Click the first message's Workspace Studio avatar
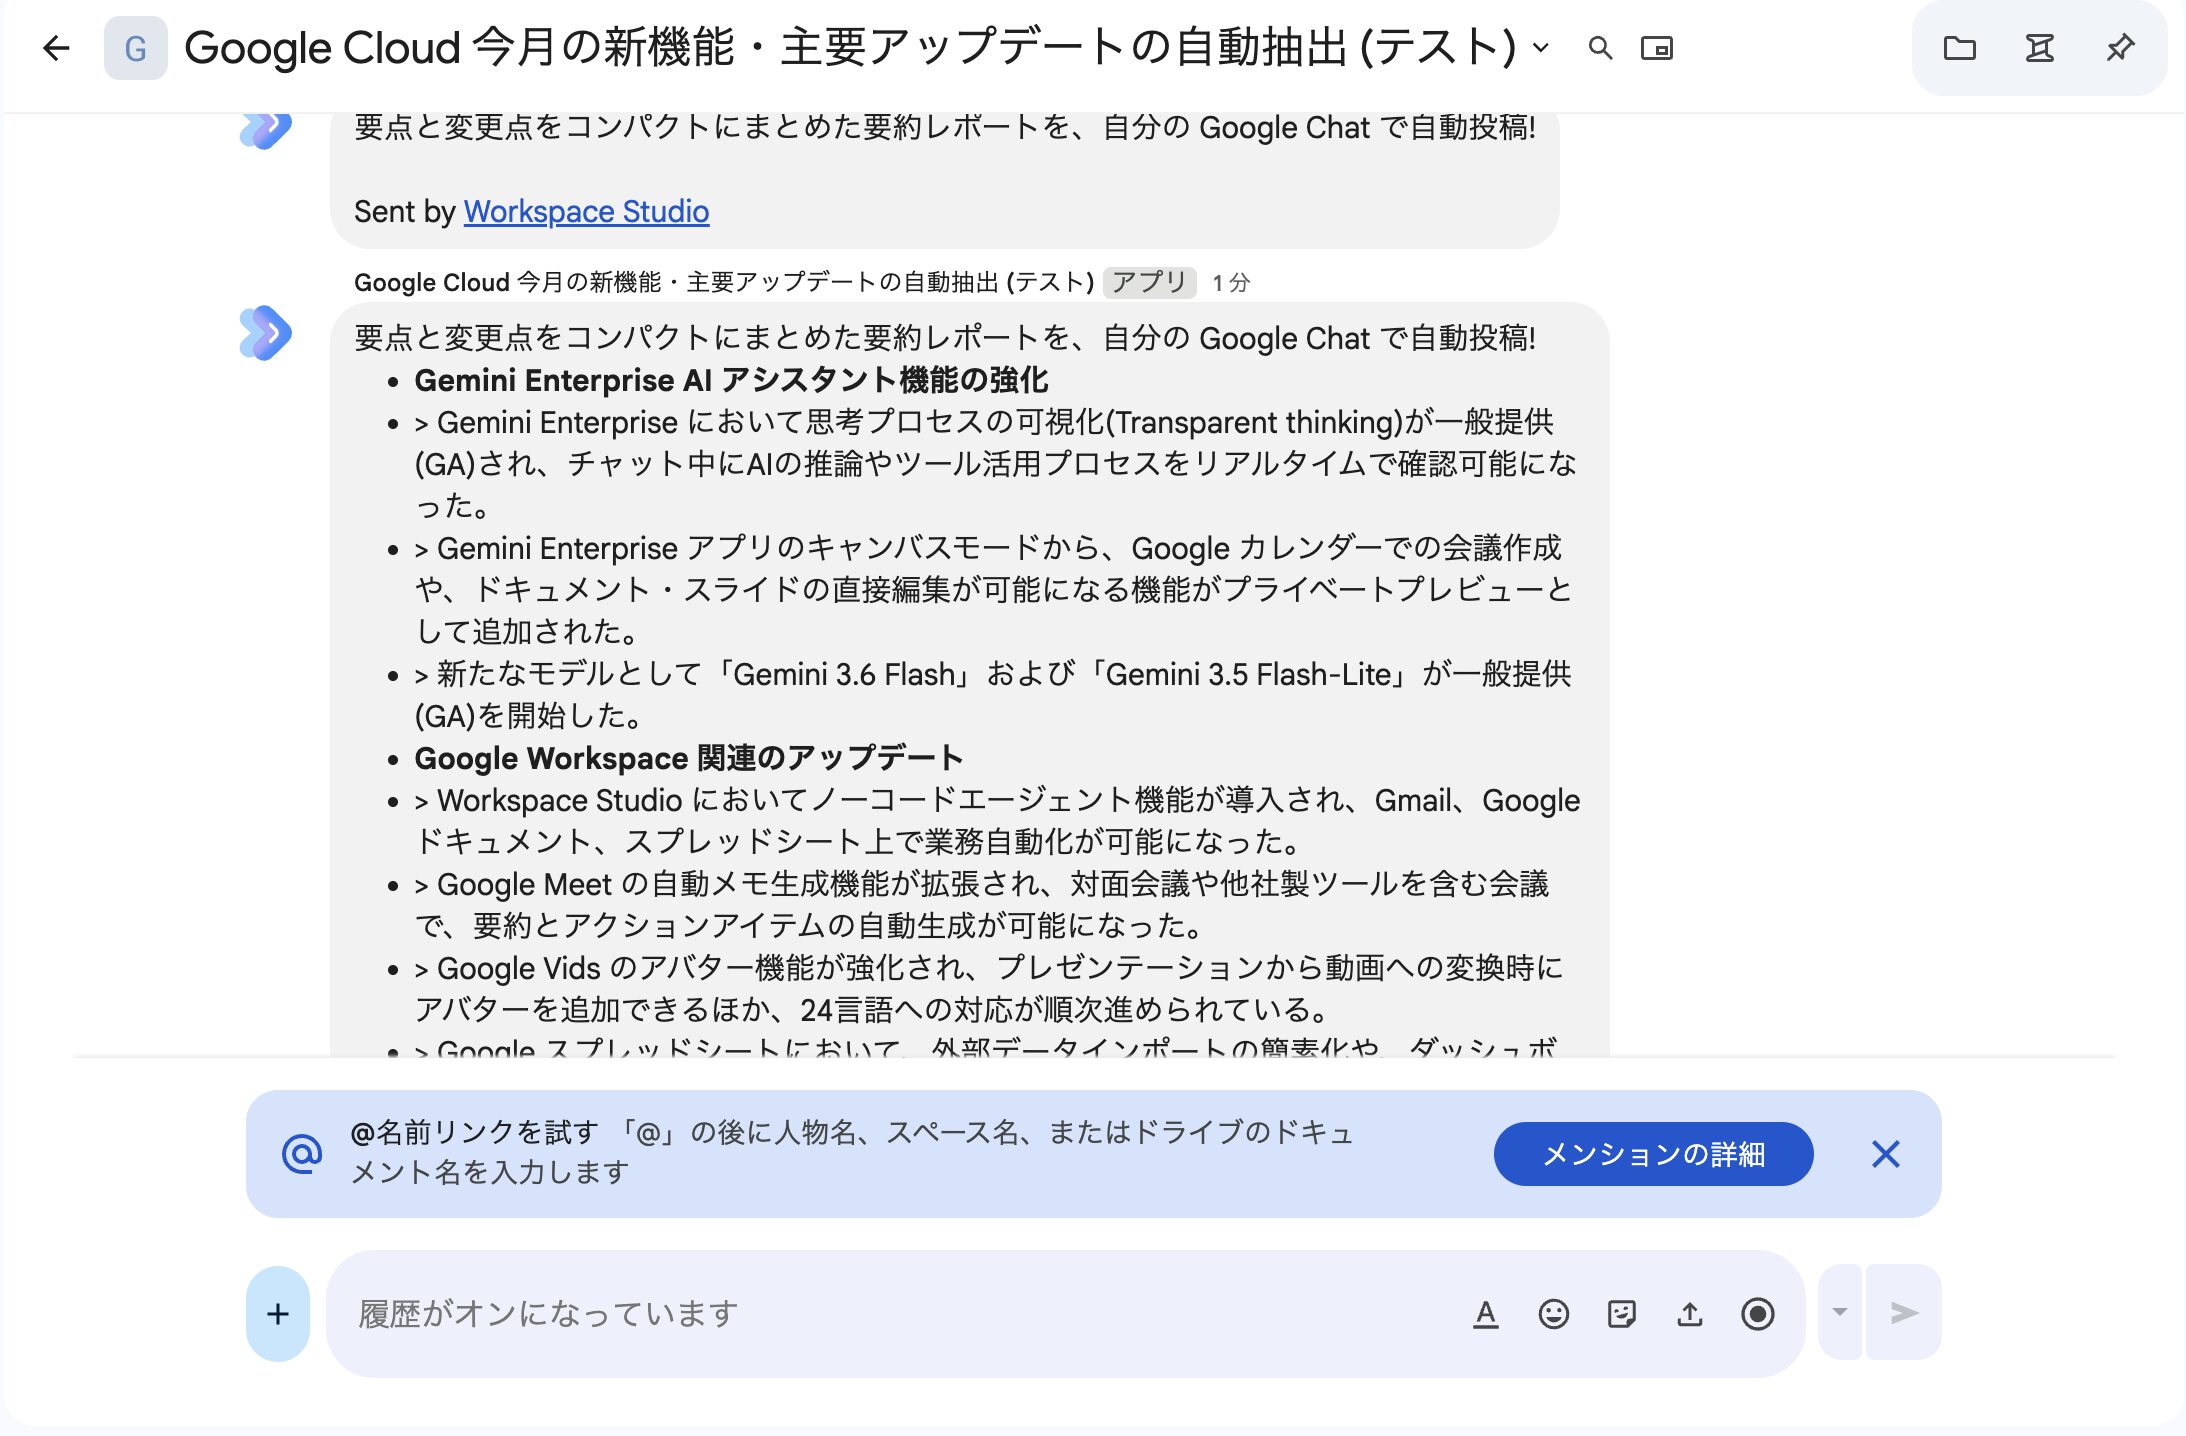 coord(266,131)
